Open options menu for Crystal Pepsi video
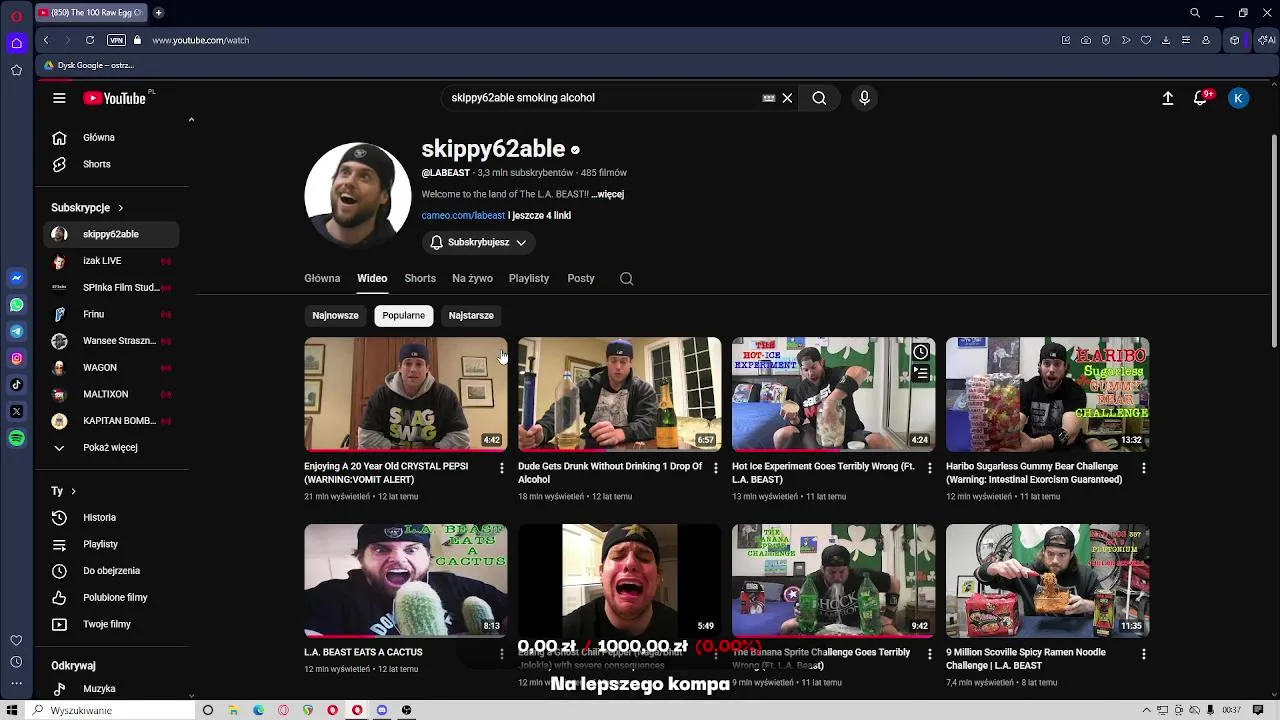 [502, 468]
